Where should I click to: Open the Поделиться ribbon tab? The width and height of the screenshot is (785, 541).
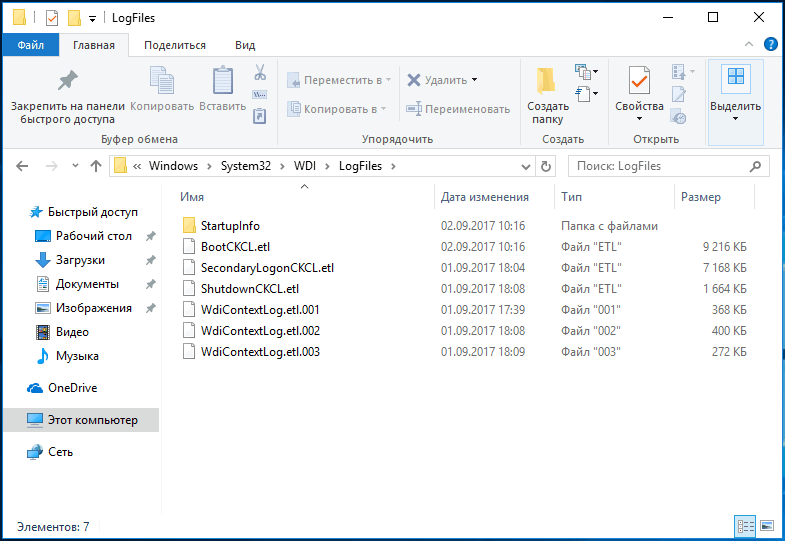(175, 45)
